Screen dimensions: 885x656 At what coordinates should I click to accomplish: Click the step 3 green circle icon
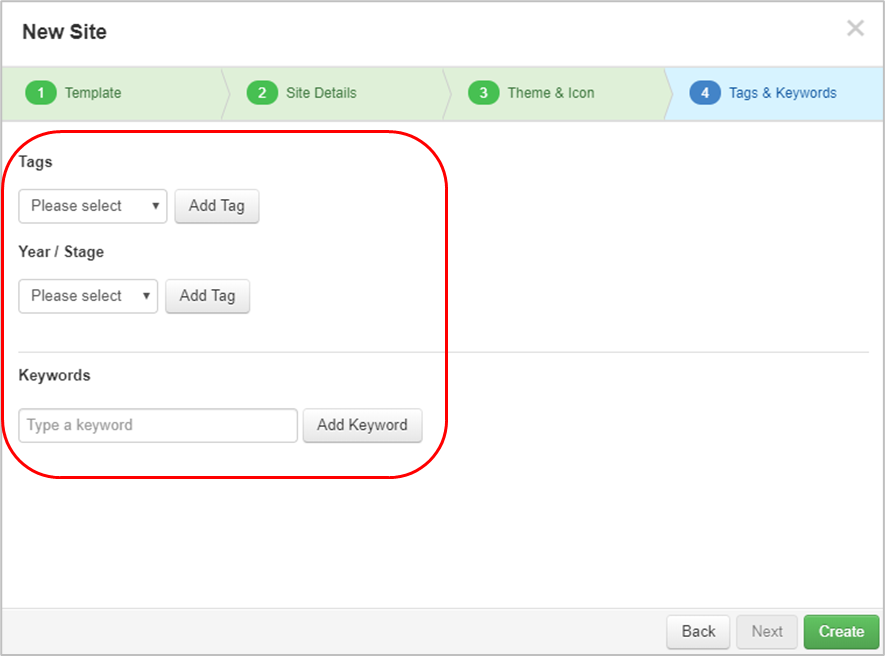tap(484, 93)
